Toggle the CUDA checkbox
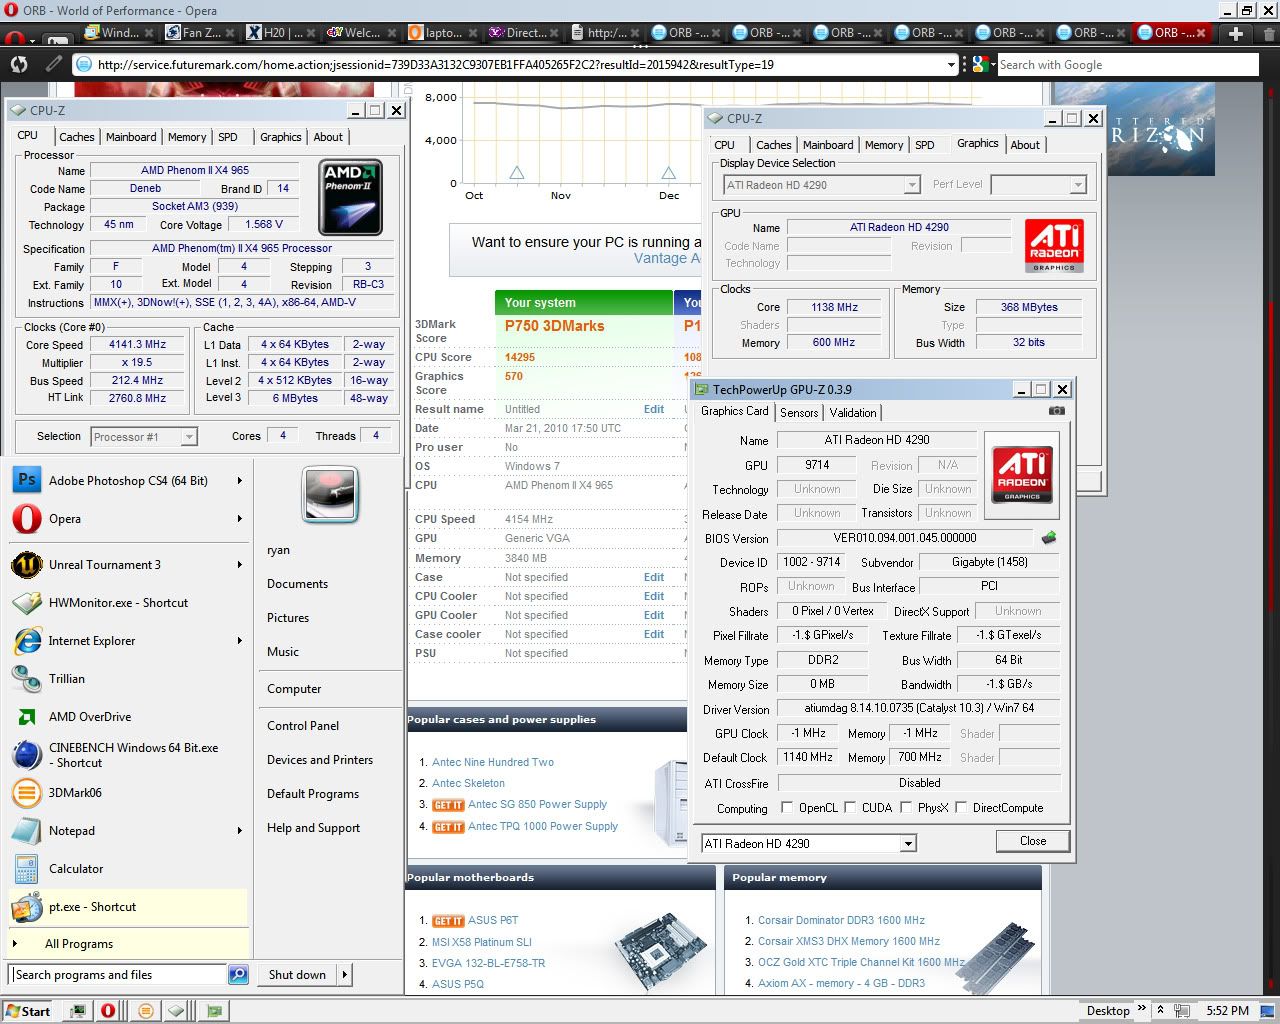This screenshot has height=1024, width=1280. pyautogui.click(x=850, y=808)
